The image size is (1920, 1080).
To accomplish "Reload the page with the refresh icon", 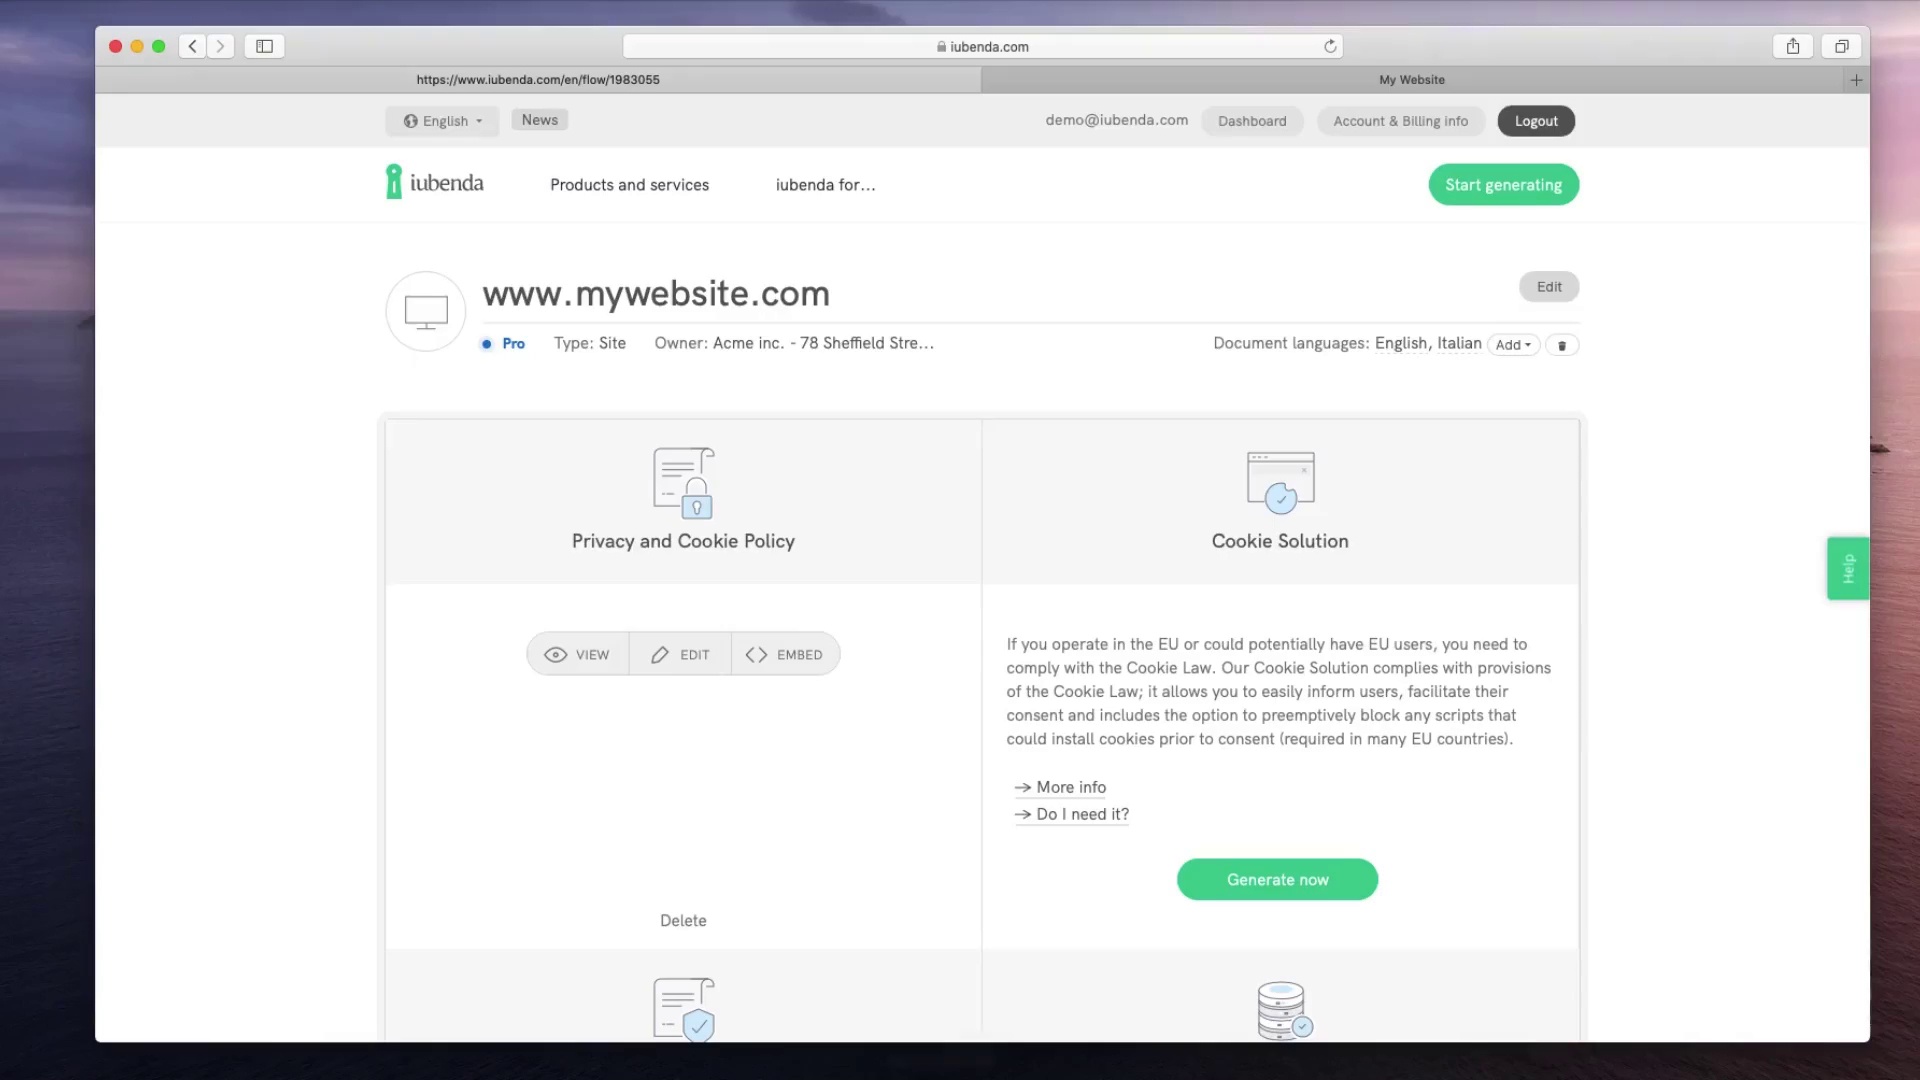I will tap(1330, 46).
